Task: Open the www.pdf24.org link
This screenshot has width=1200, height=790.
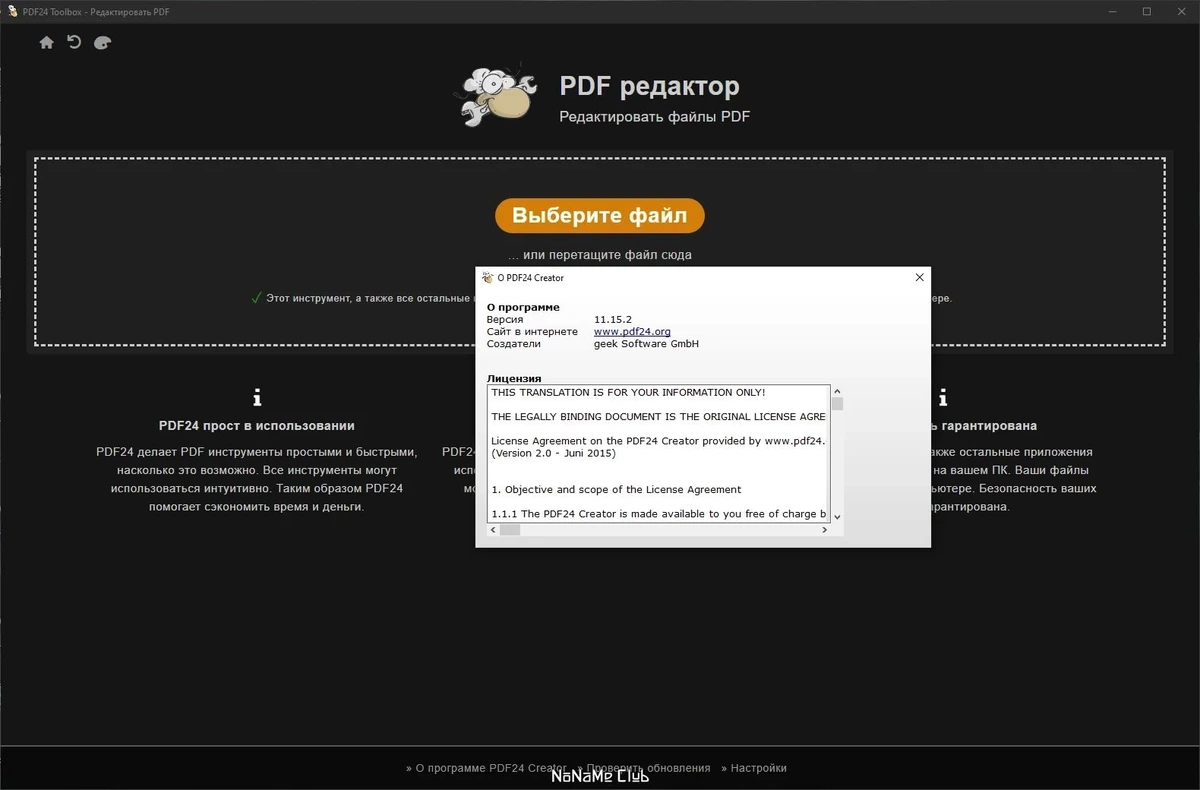Action: tap(632, 331)
